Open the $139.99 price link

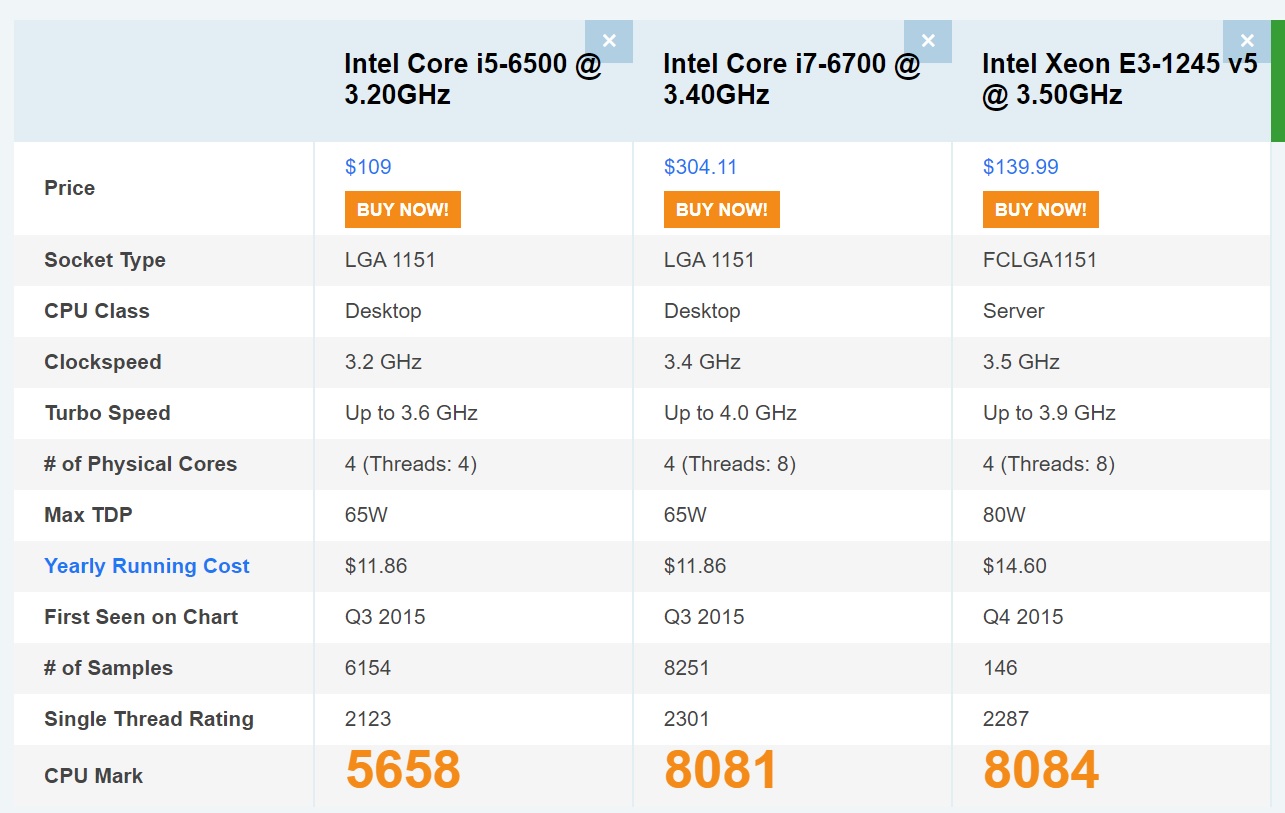tap(1019, 166)
